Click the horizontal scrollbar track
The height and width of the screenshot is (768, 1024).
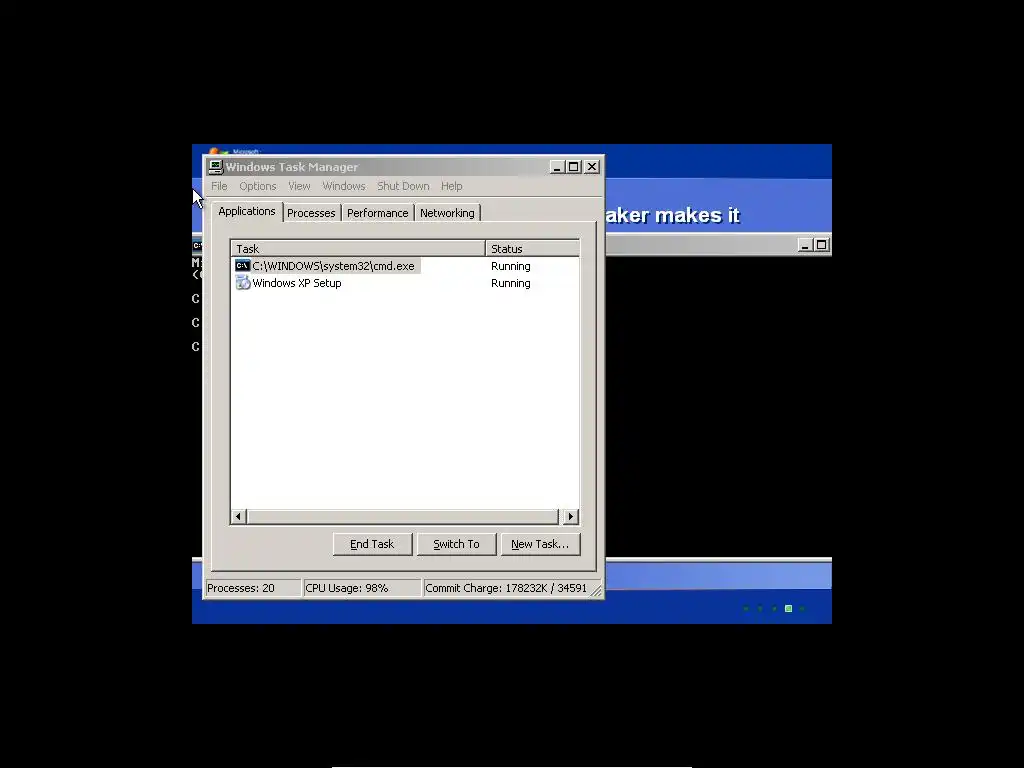(402, 517)
